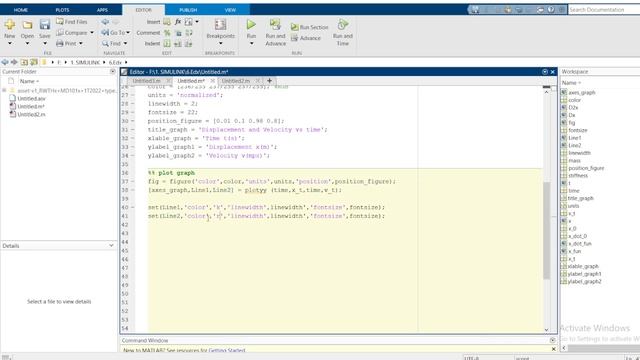
Task: Click the Run Section button
Action: point(309,27)
